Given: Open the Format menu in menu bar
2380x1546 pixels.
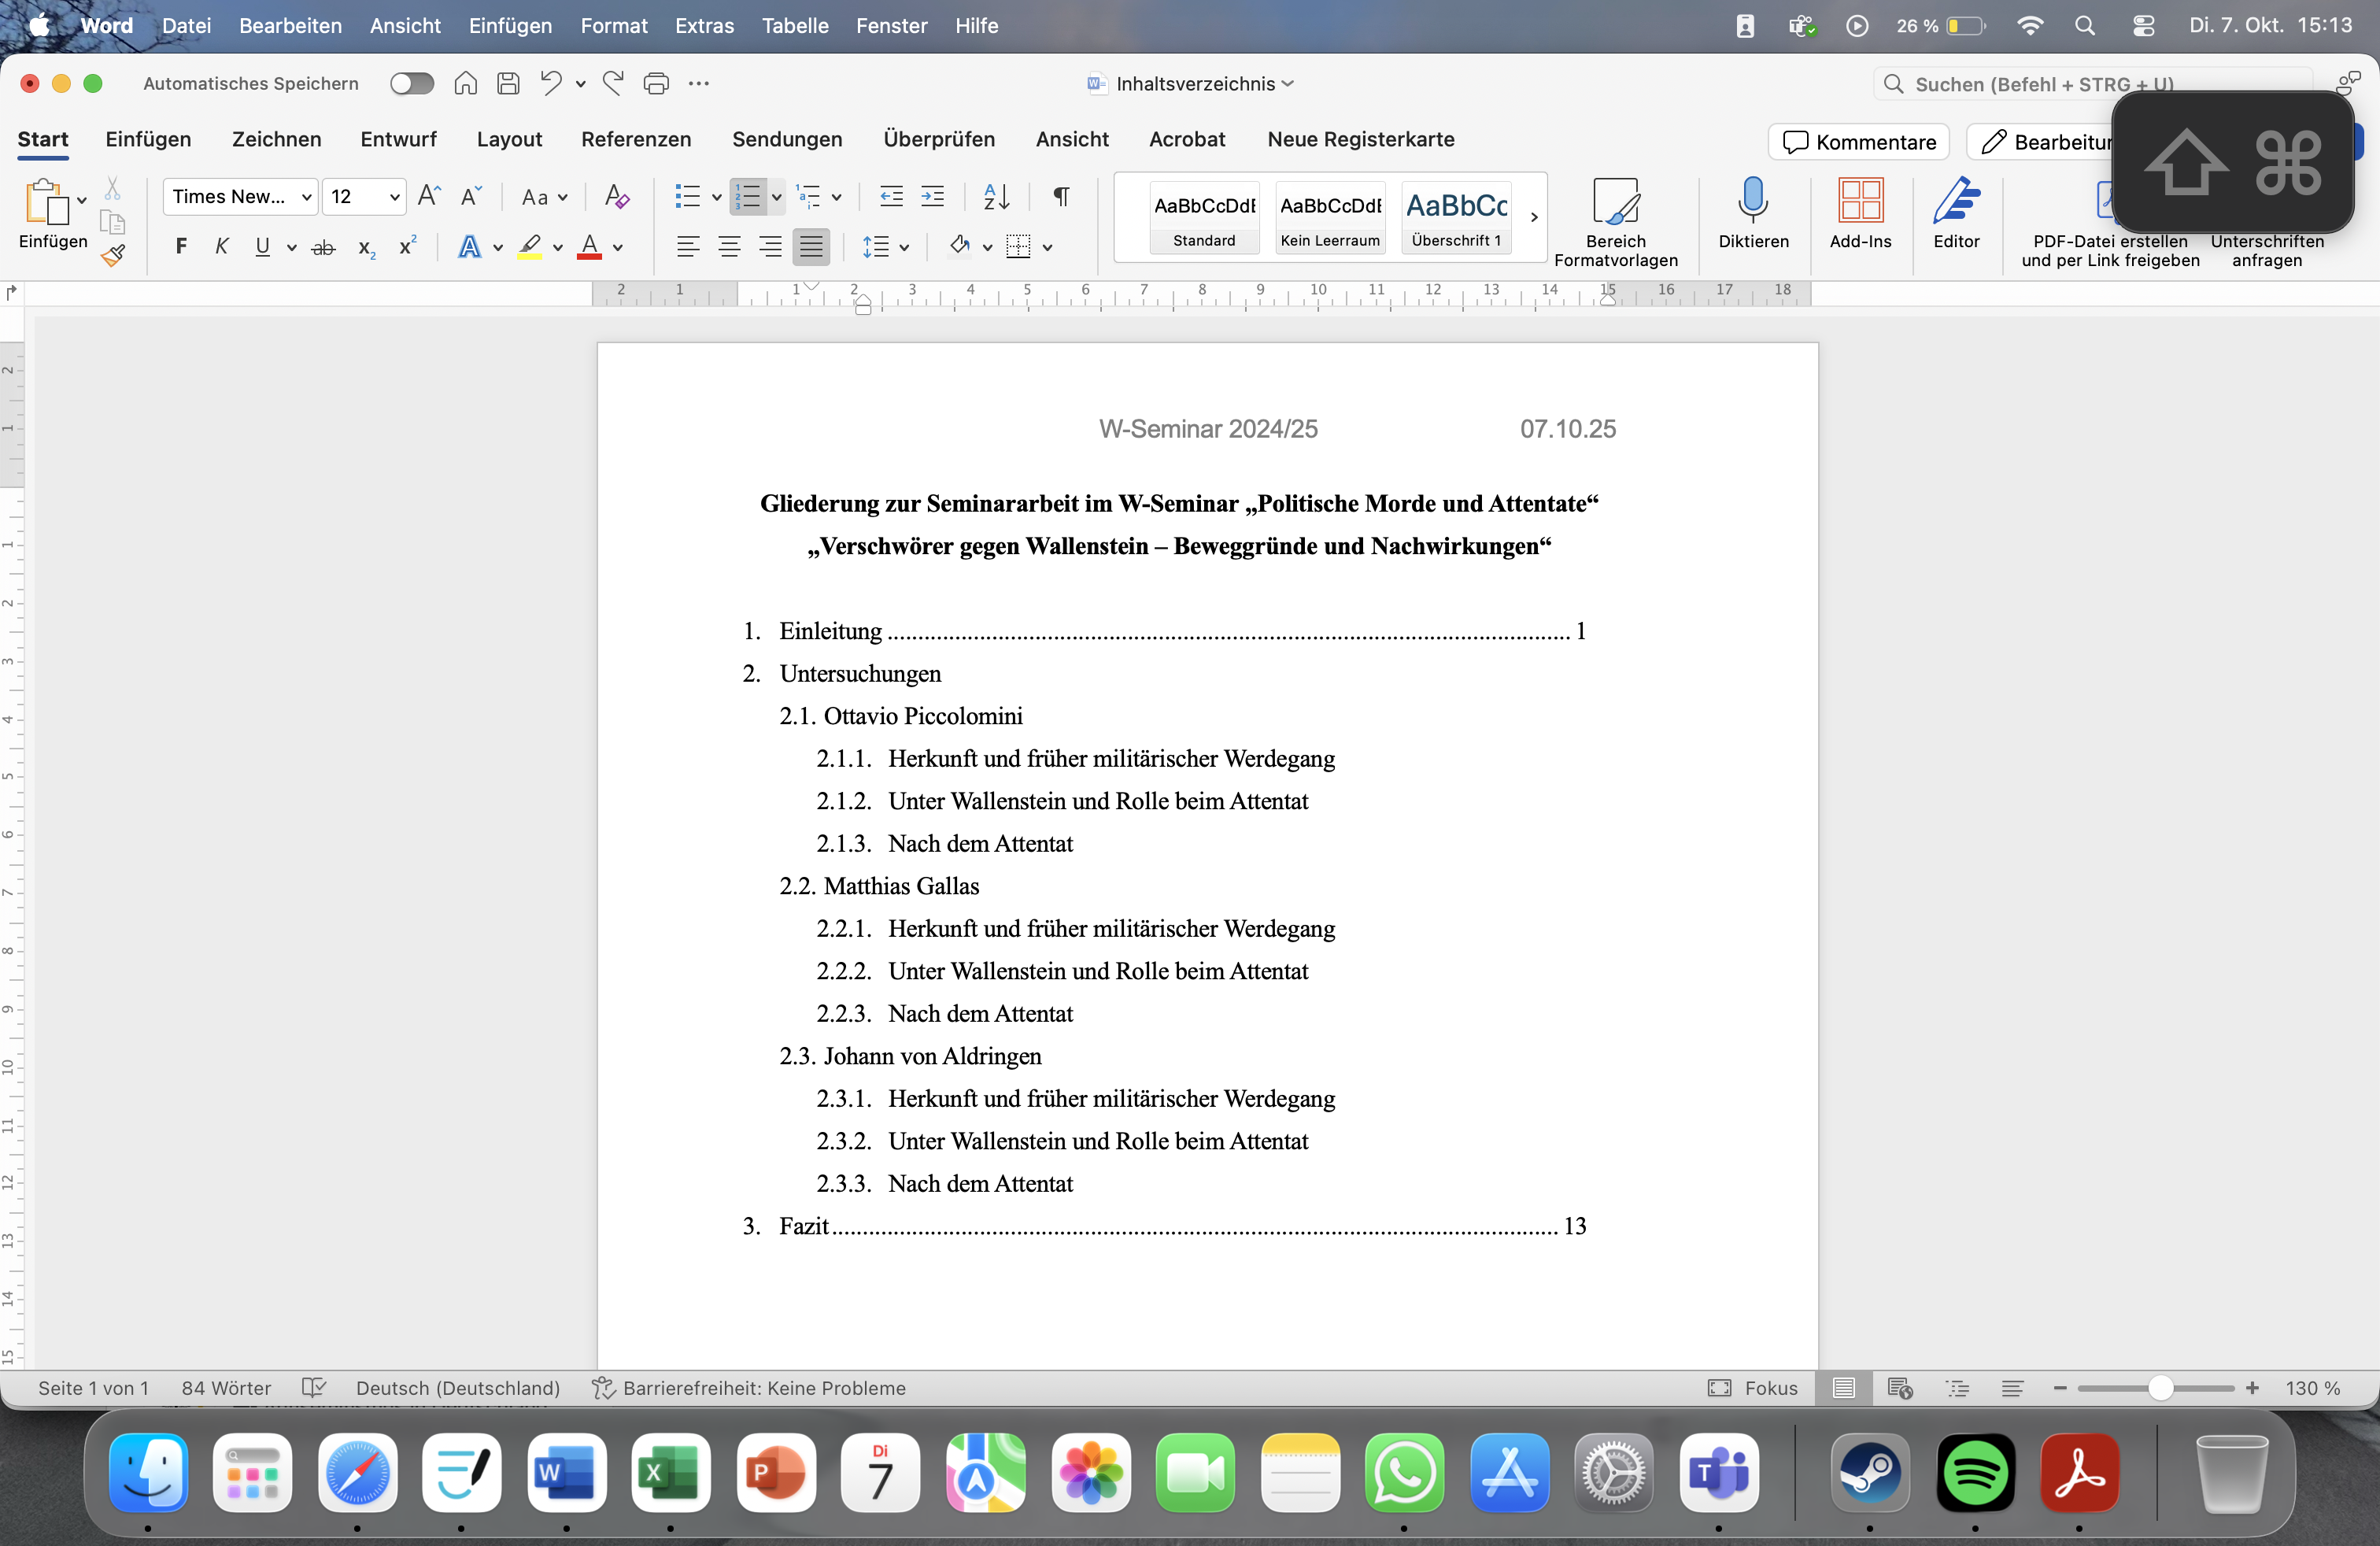Looking at the screenshot, I should click(x=614, y=26).
